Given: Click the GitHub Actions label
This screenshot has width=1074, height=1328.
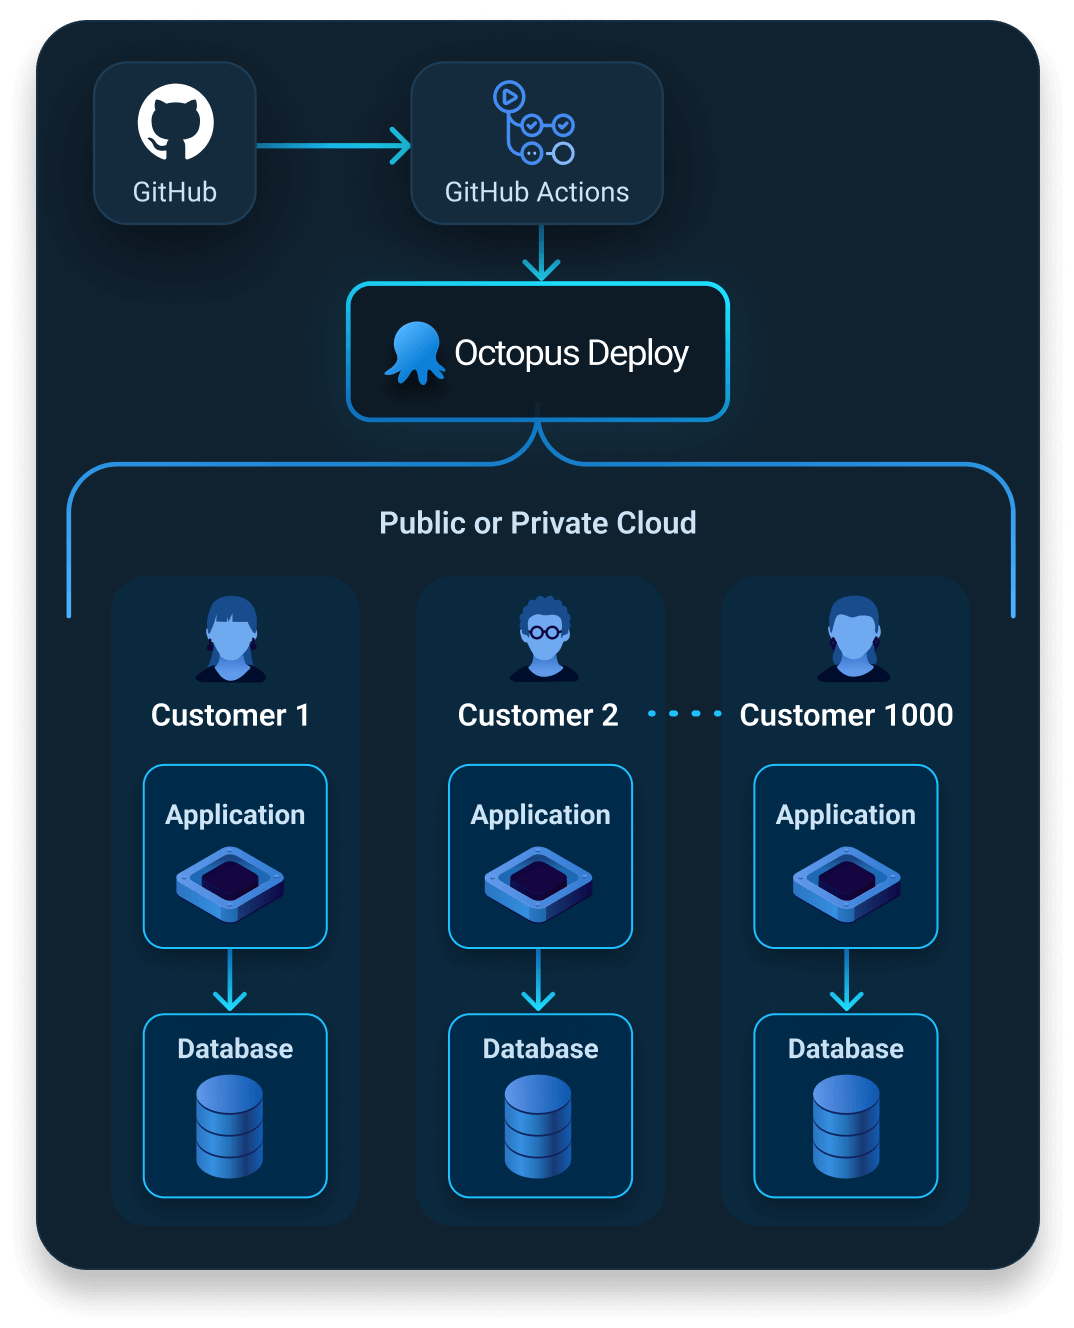Looking at the screenshot, I should [537, 192].
